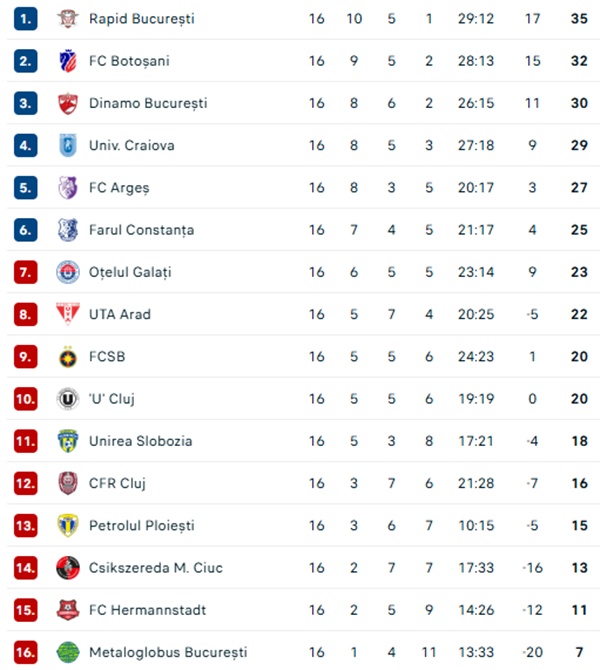Click the Rapid București club crest
The image size is (600, 670).
[68, 19]
